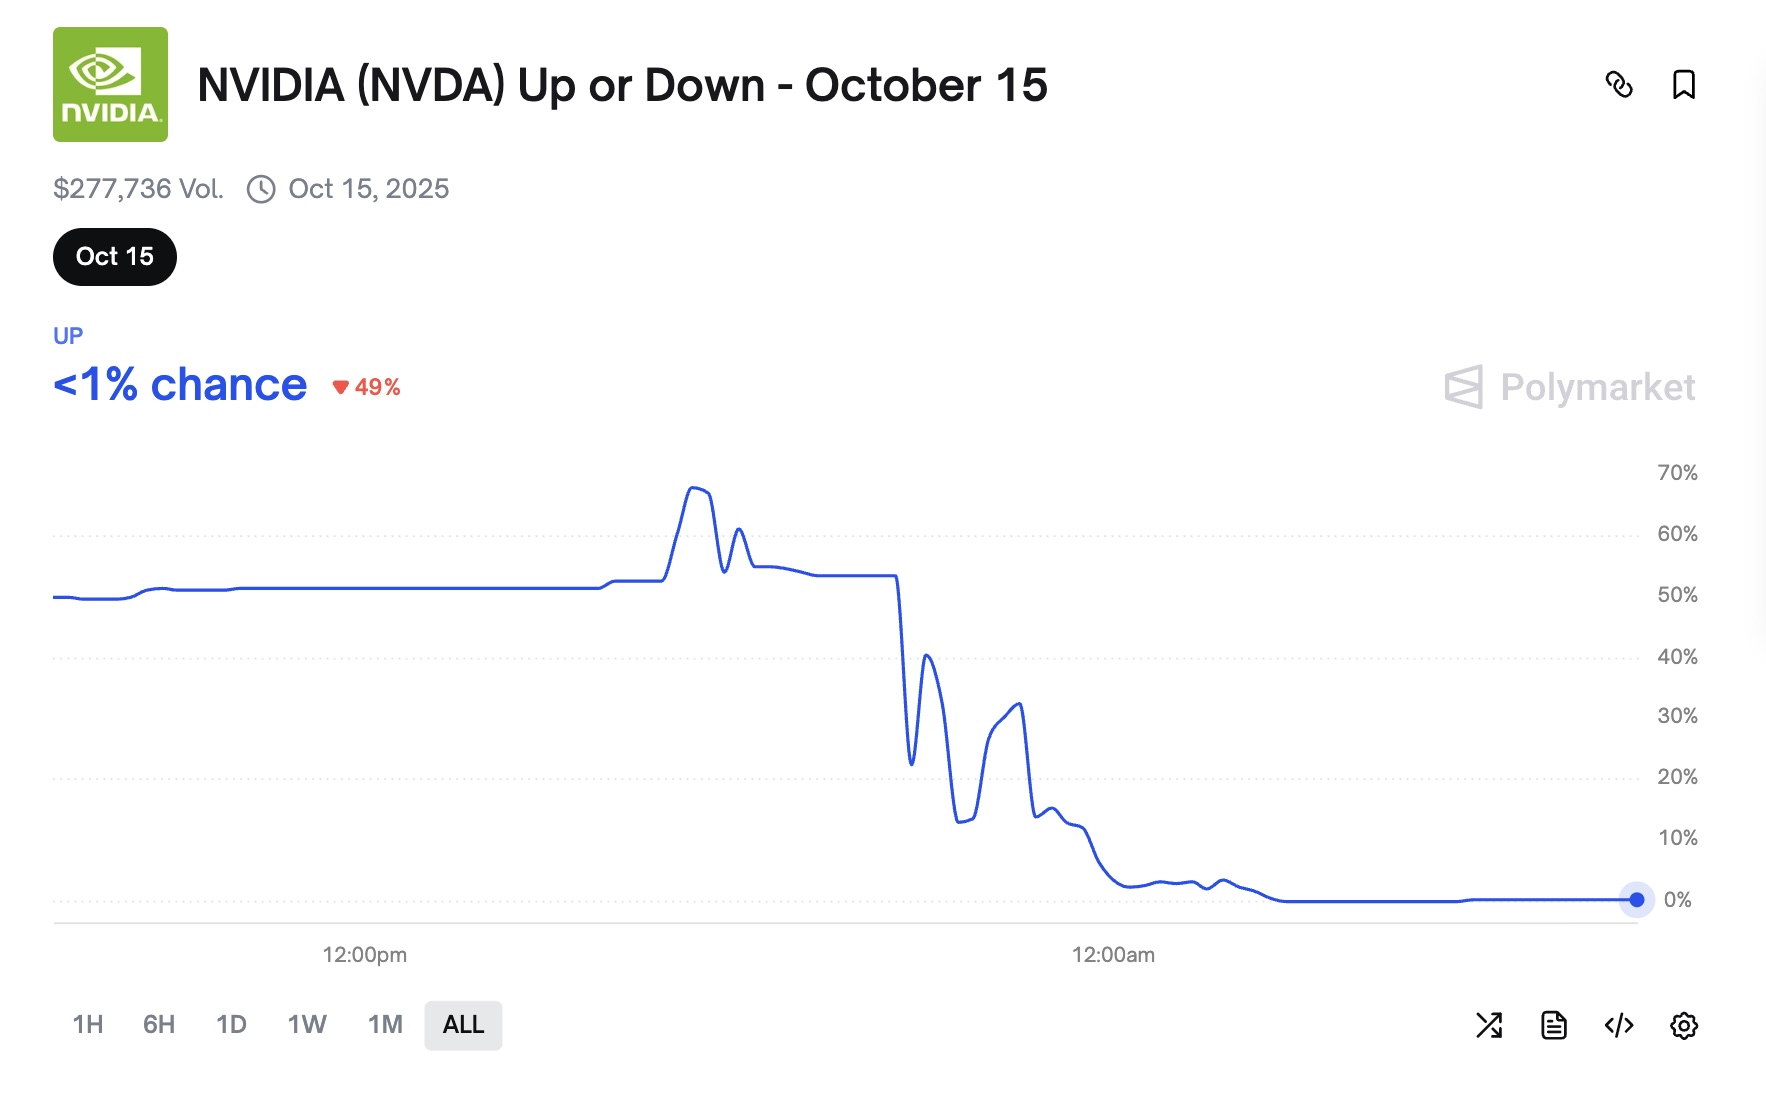Select the 1D time range
Screen dimensions: 1766x1110
(231, 1025)
